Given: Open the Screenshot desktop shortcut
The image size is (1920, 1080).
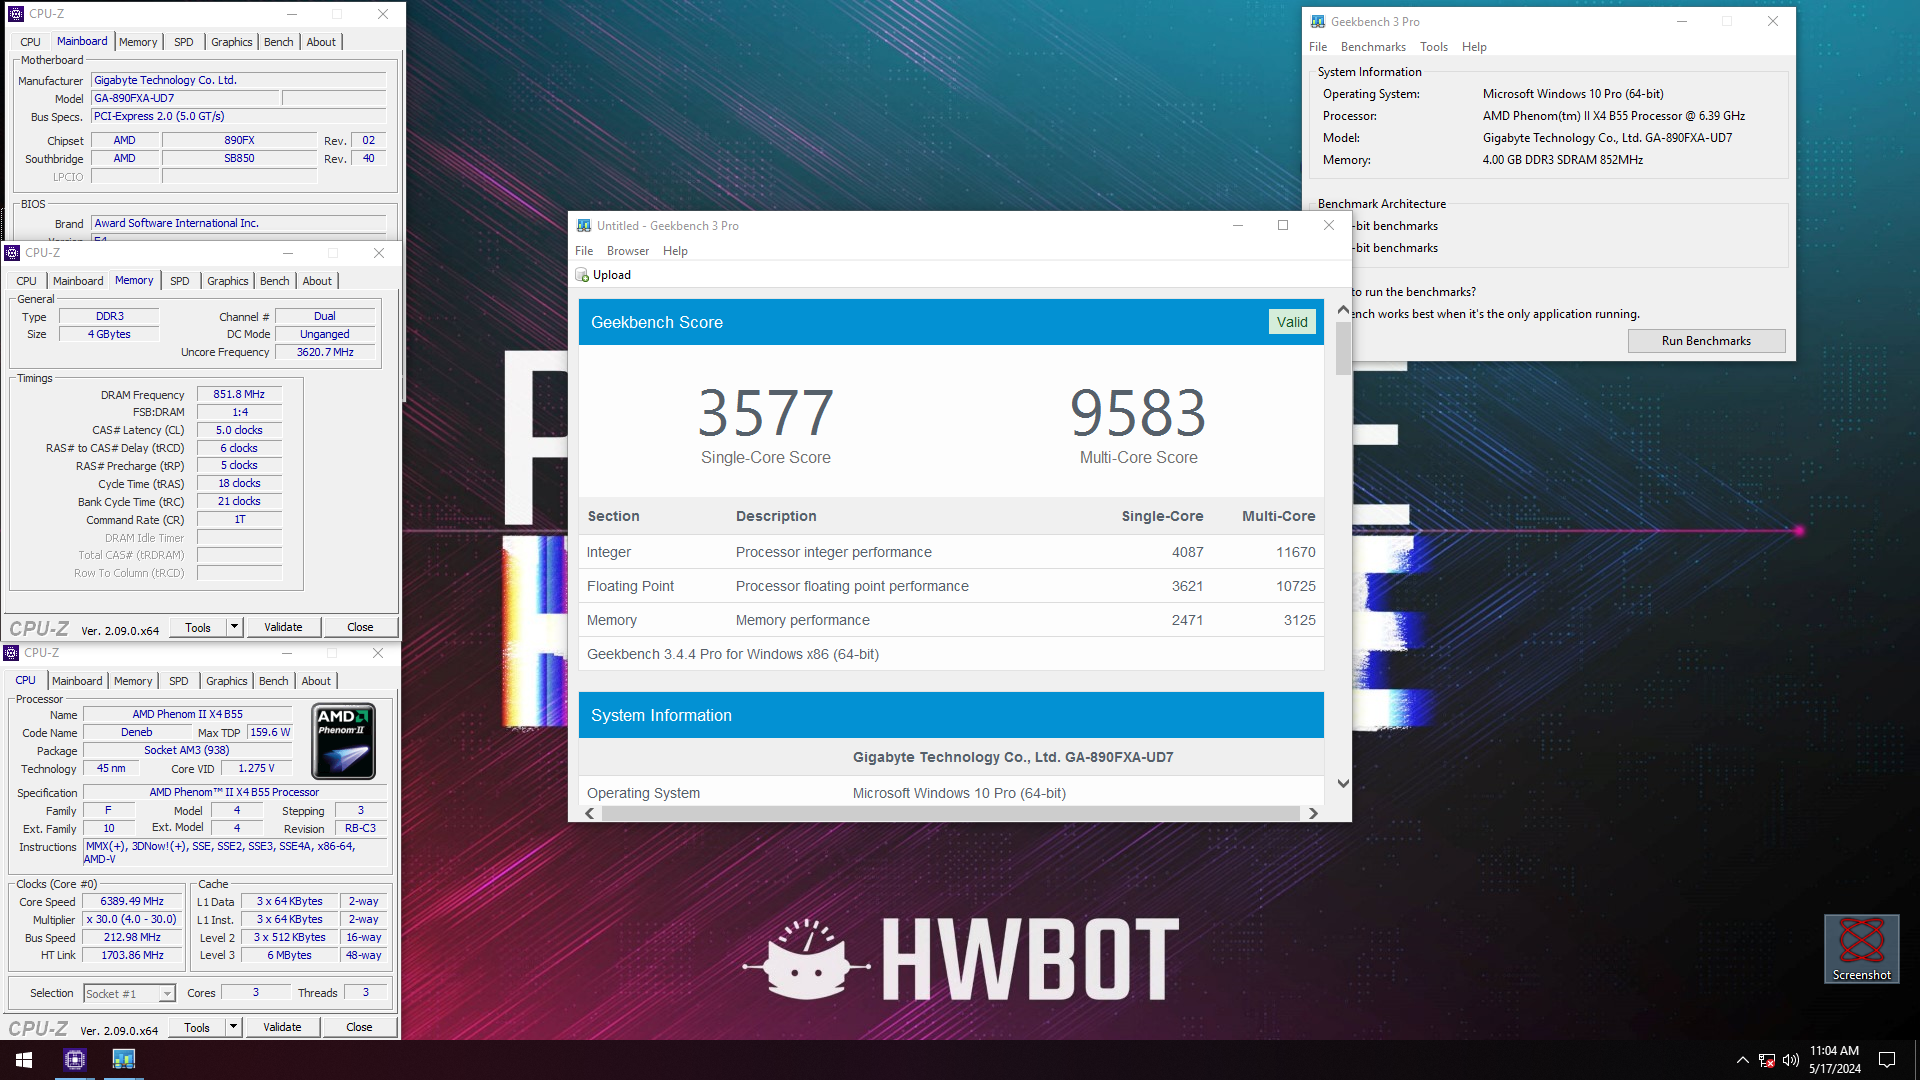Looking at the screenshot, I should (x=1861, y=948).
